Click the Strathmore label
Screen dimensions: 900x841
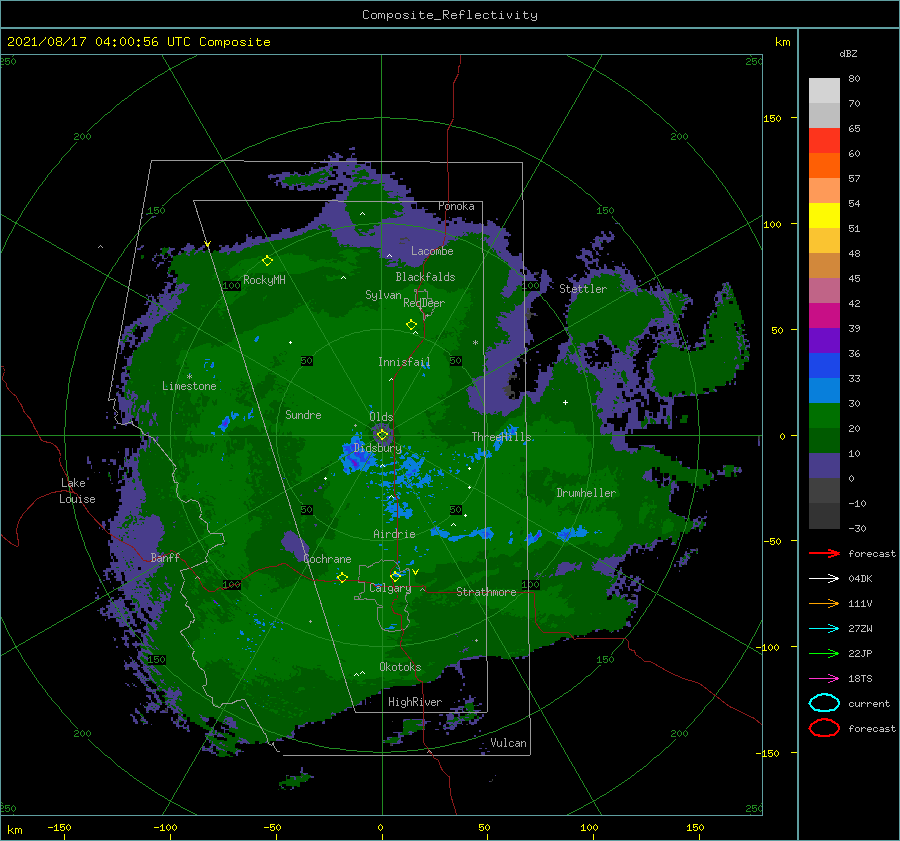486,592
